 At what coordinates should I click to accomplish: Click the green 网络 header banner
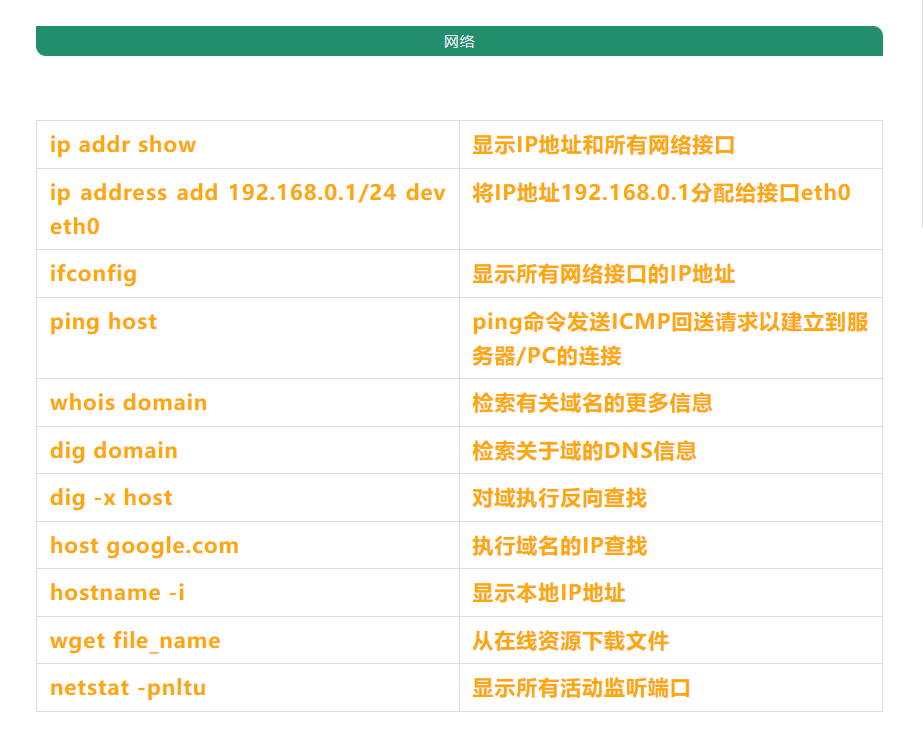click(459, 41)
